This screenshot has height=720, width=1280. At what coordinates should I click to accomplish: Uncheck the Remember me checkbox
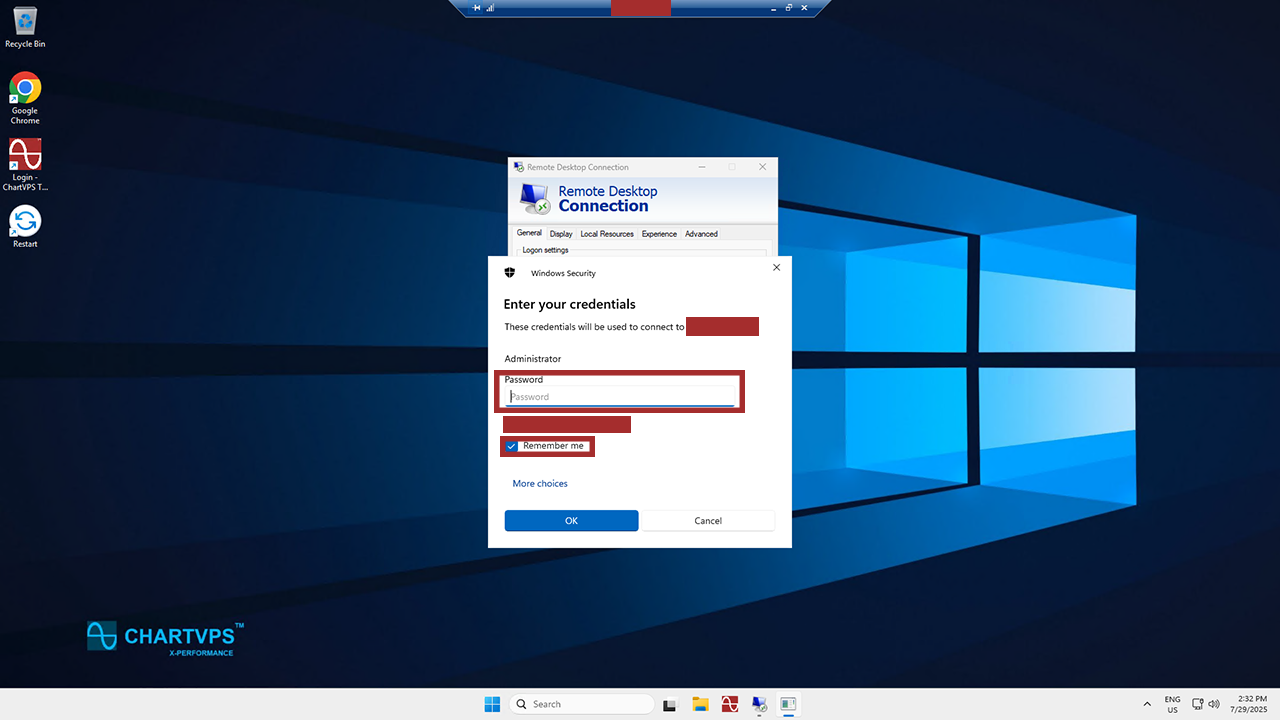pos(512,446)
